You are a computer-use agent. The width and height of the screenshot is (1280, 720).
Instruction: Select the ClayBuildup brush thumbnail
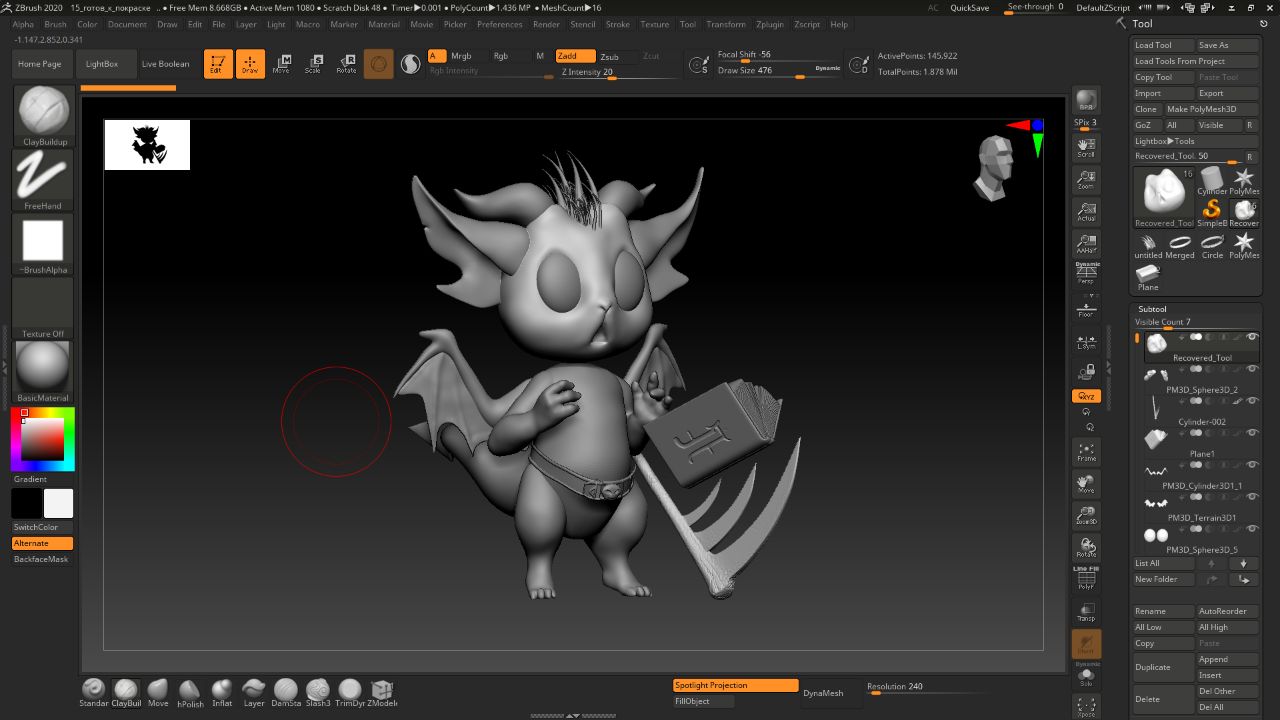pos(43,111)
